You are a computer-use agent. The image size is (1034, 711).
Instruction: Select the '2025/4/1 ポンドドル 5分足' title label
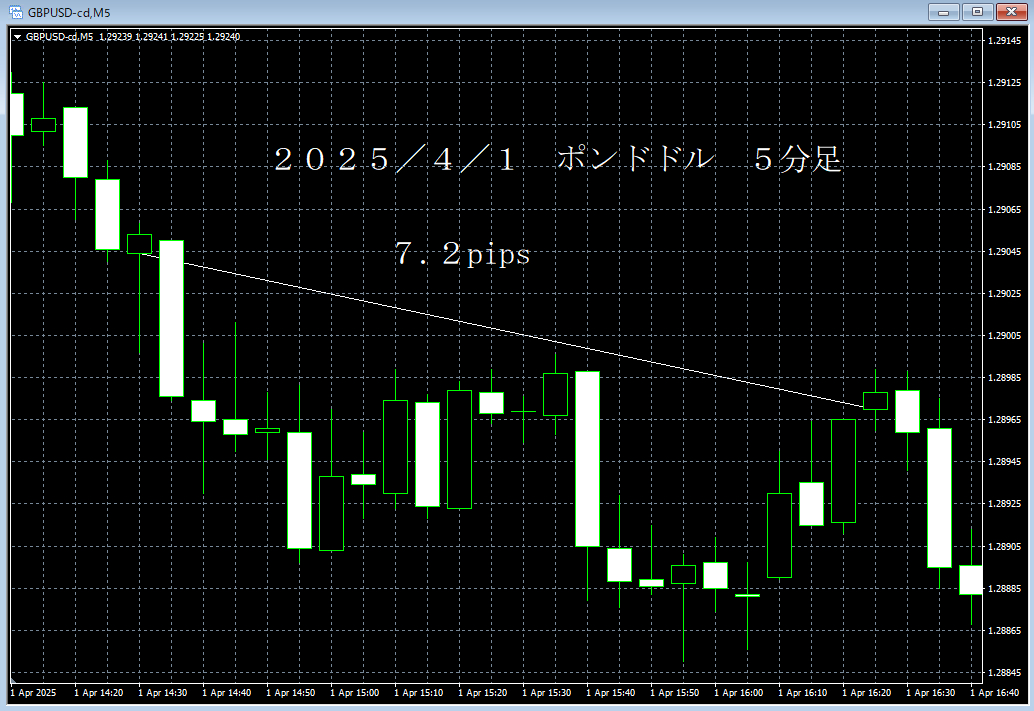[x=558, y=159]
